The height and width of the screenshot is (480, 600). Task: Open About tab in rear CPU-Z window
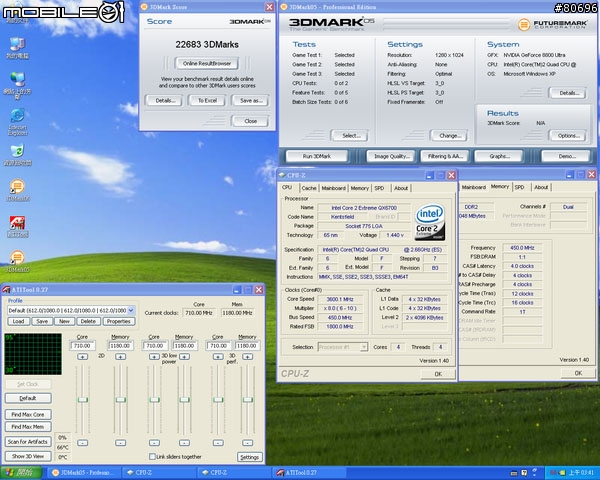tap(541, 187)
